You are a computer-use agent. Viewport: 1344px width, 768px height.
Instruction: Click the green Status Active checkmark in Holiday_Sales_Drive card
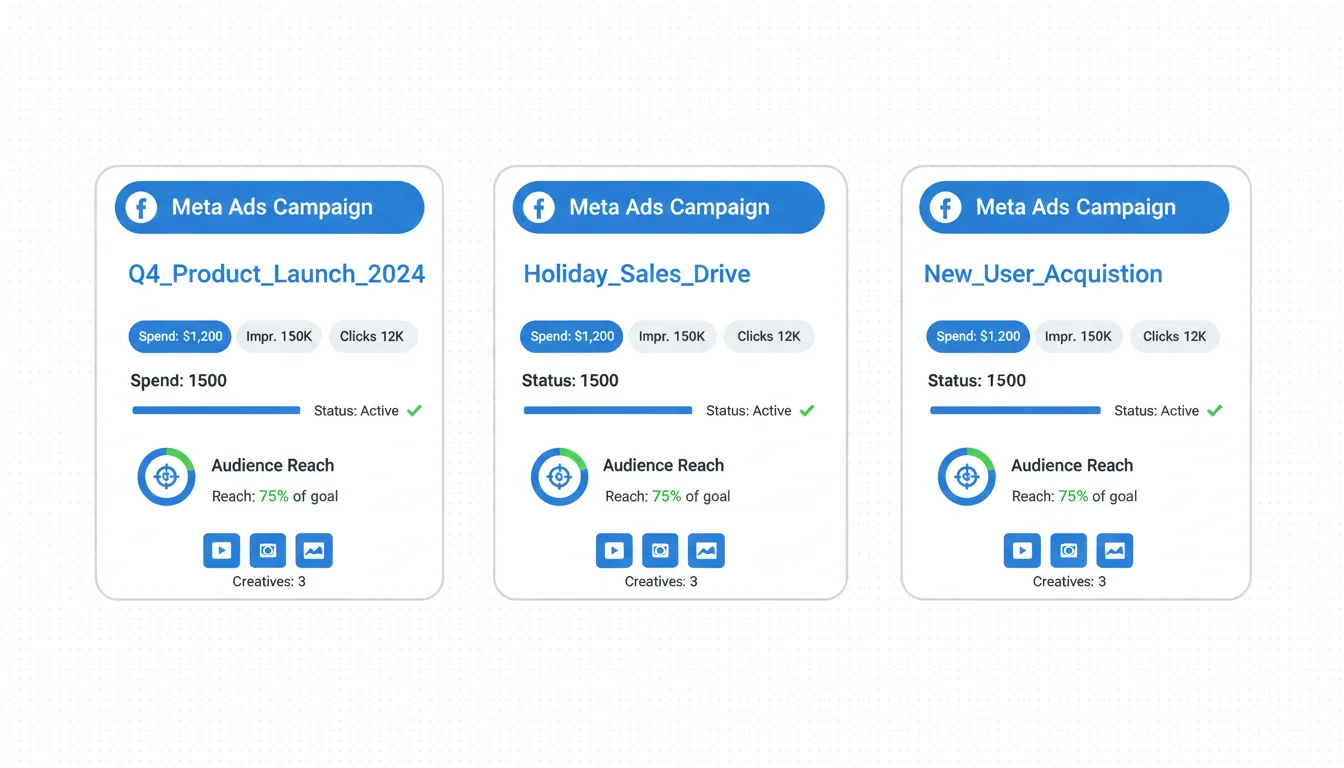click(807, 410)
